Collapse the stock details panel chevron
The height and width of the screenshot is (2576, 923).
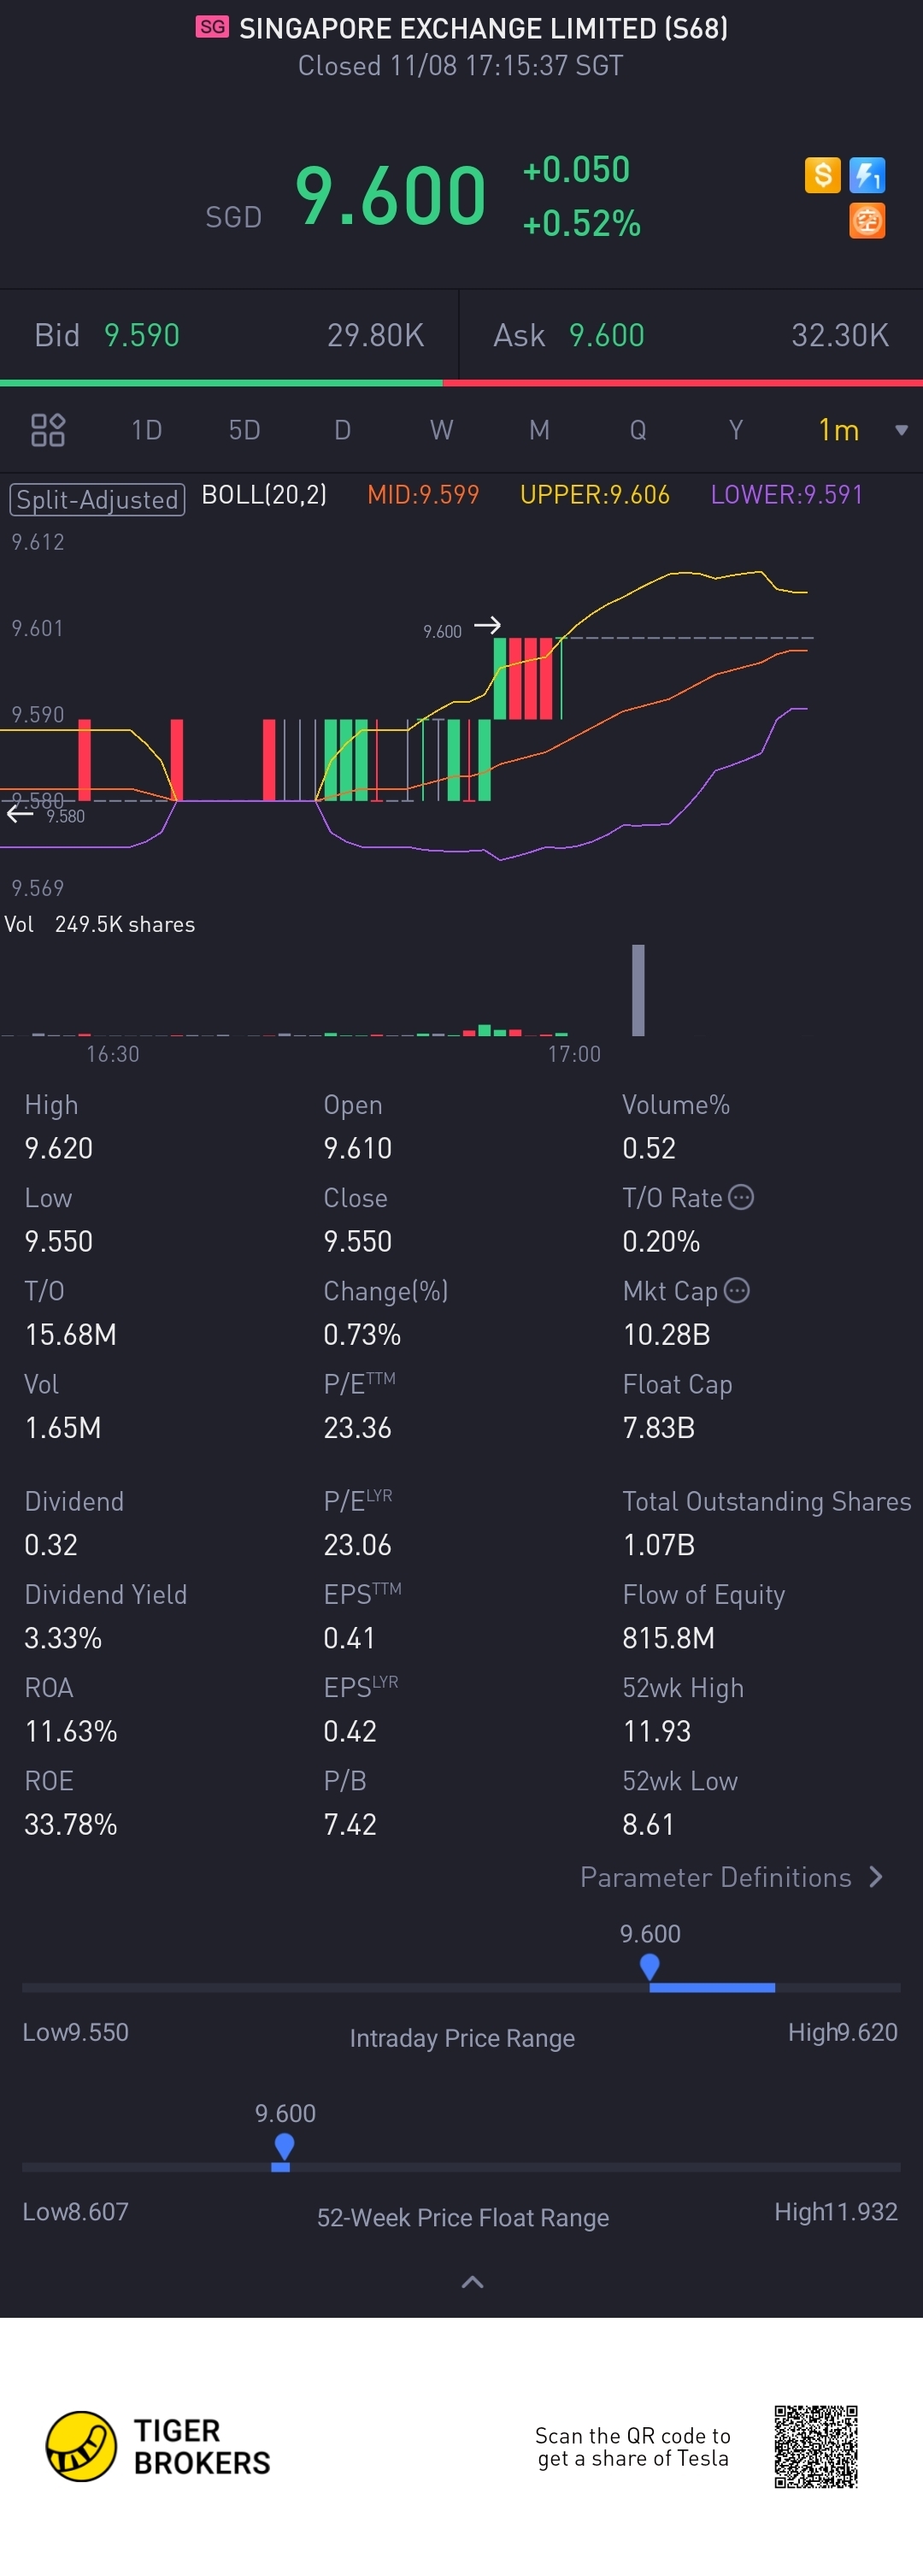coord(472,2282)
